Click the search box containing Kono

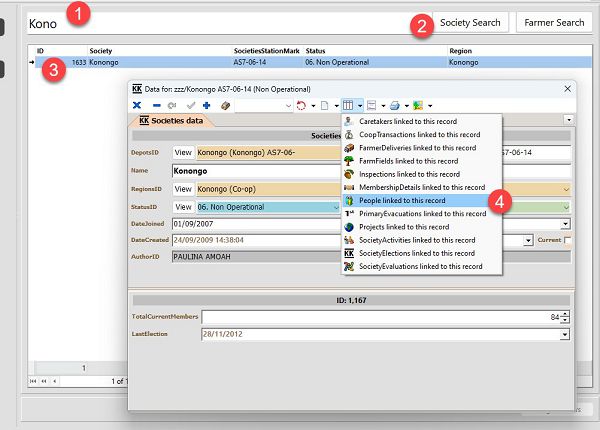[230, 23]
